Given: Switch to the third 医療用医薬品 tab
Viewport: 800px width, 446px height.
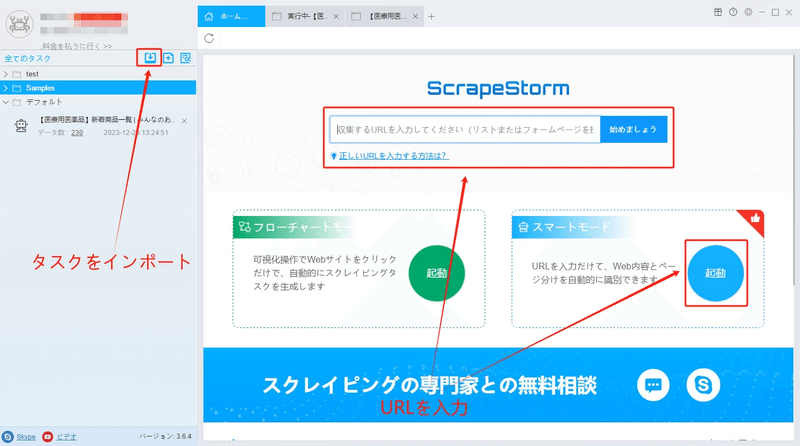Looking at the screenshot, I should pos(385,16).
